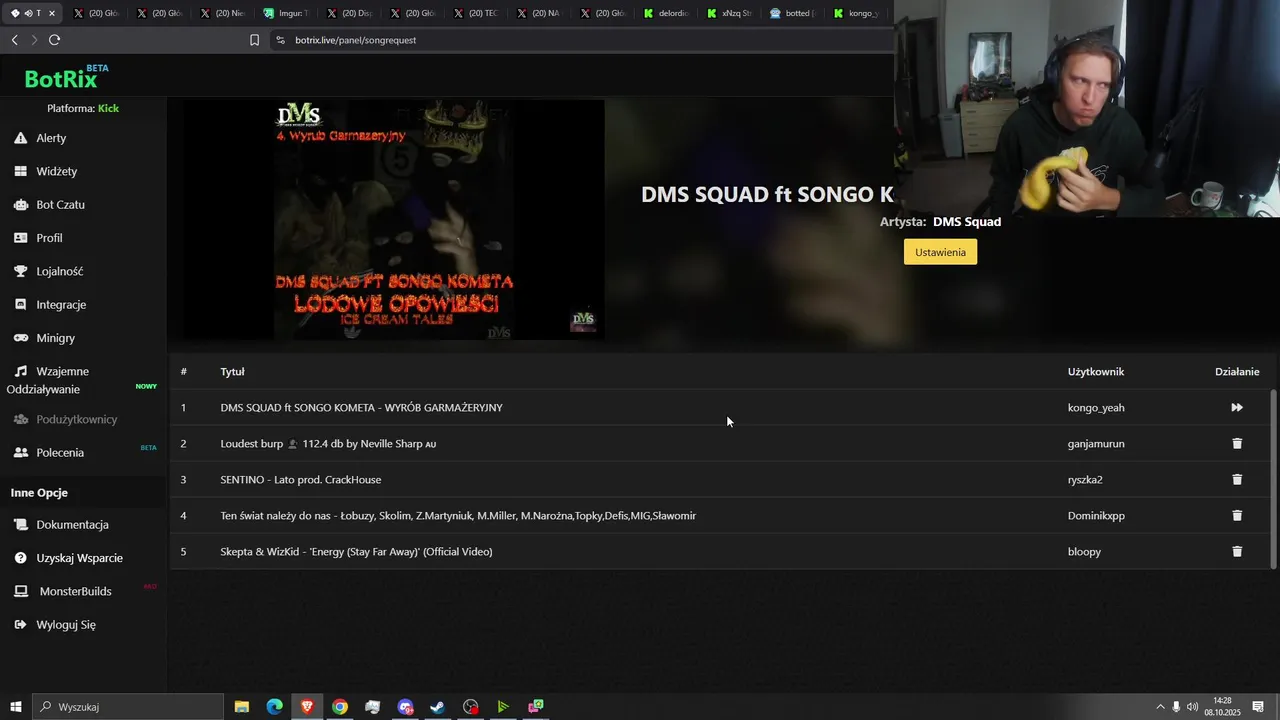1280x720 pixels.
Task: Click the music note icon for Wzajemne Oddziaływanie
Action: (20, 371)
